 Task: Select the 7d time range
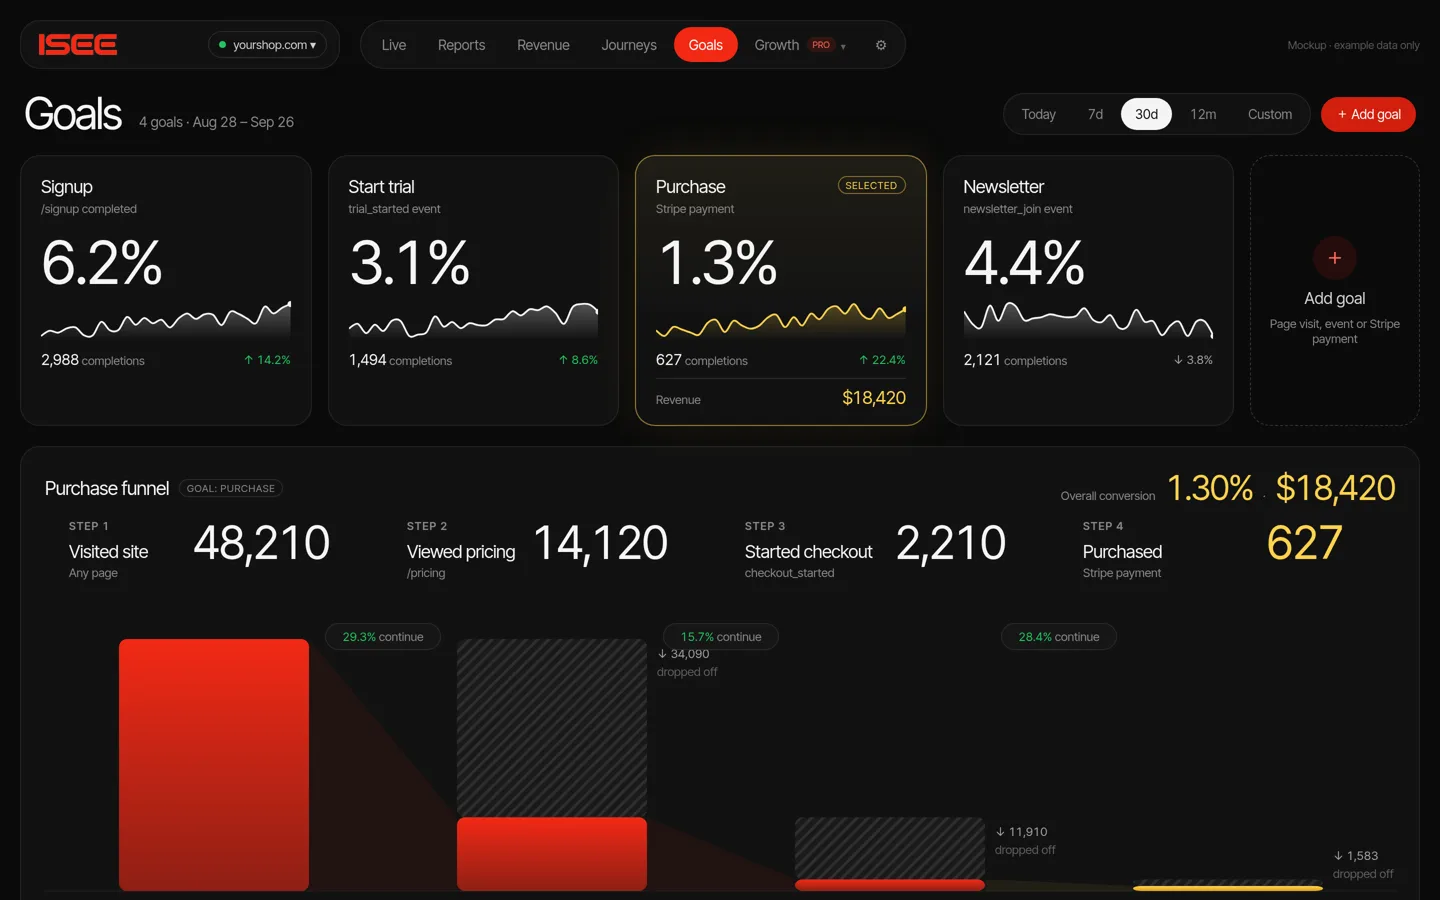pos(1095,114)
